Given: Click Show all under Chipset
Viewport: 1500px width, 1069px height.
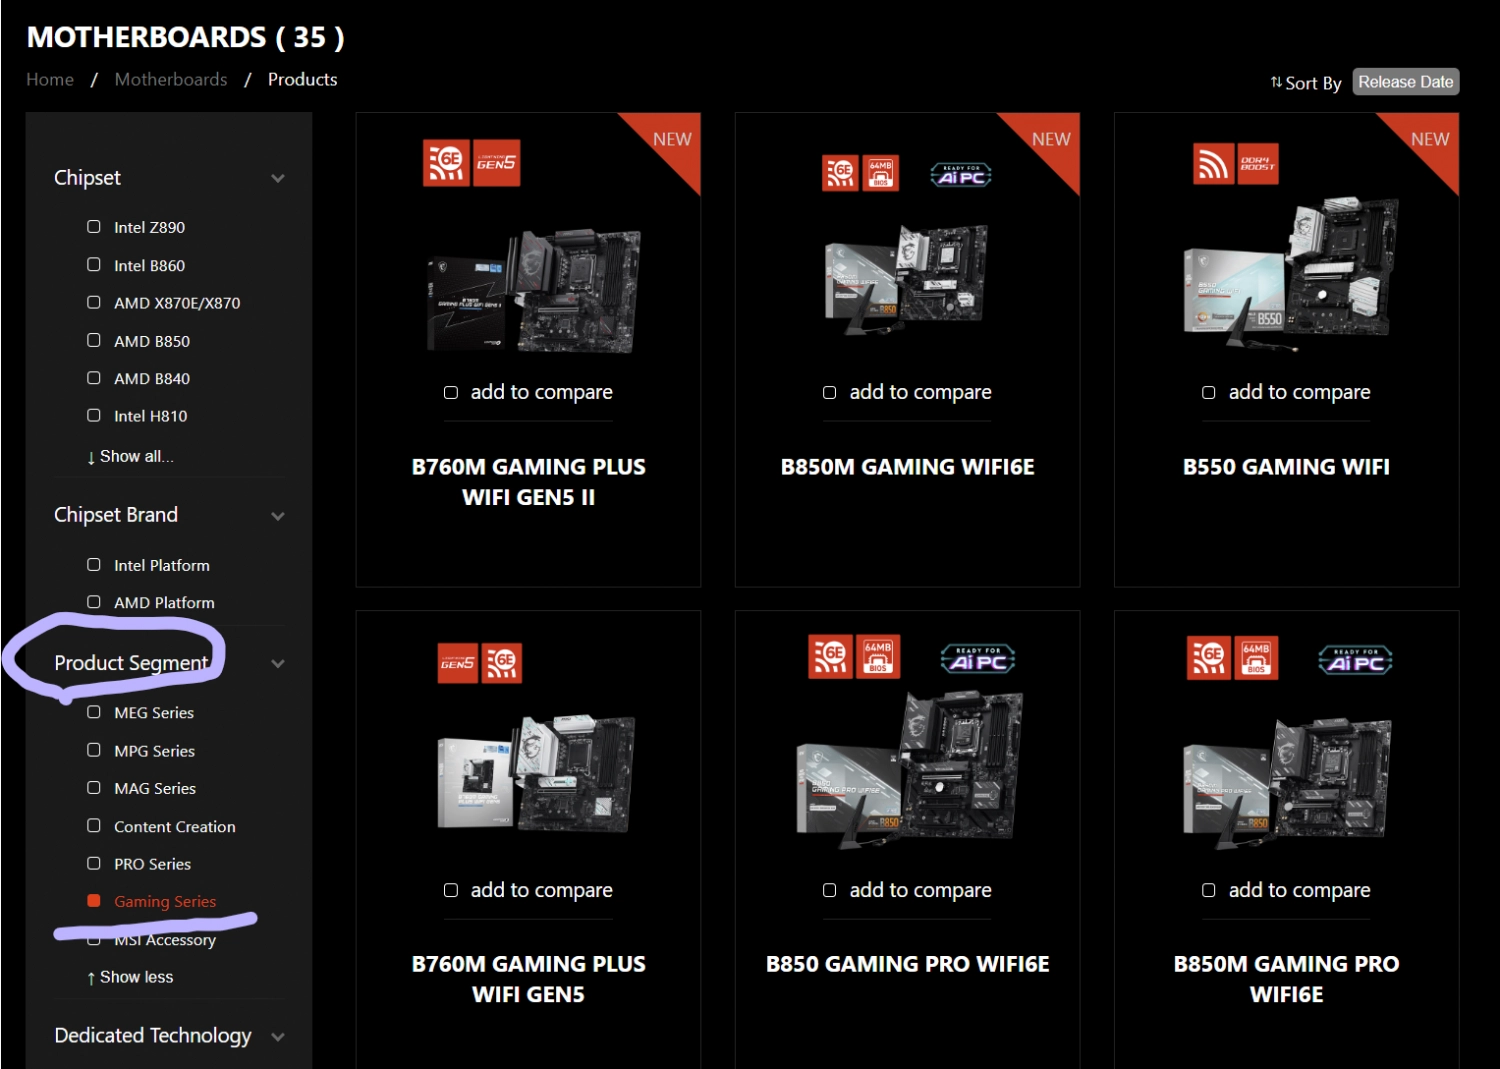Looking at the screenshot, I should click(130, 456).
